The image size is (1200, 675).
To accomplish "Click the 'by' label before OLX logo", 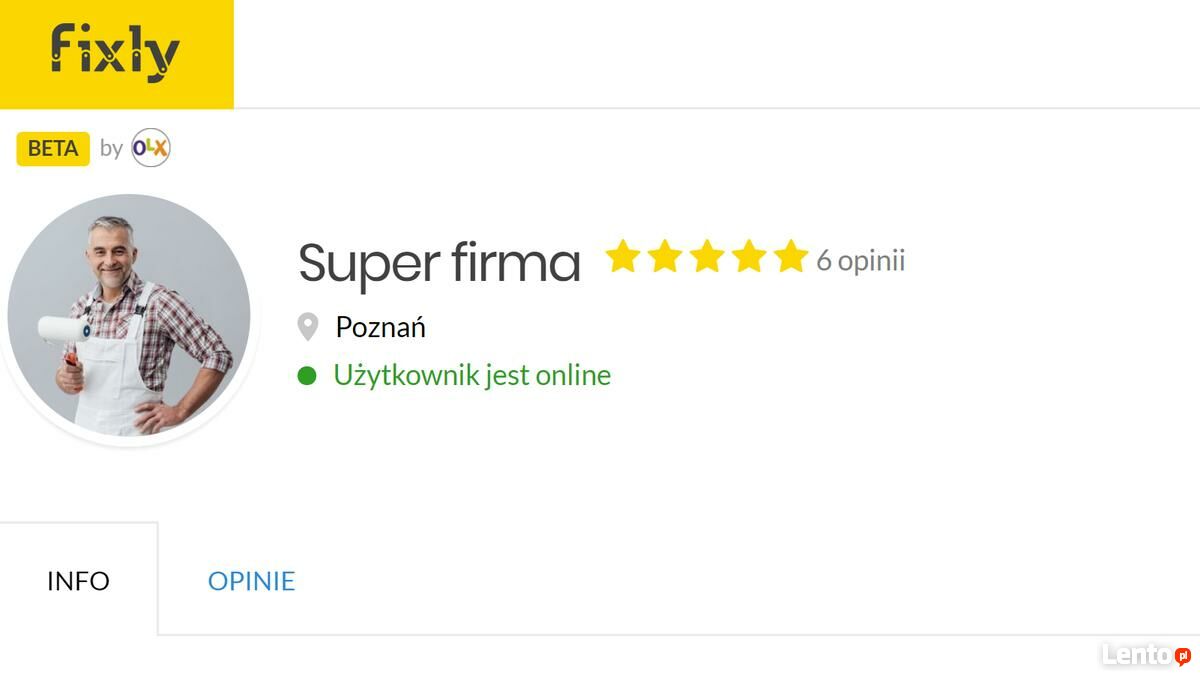I will pos(111,149).
